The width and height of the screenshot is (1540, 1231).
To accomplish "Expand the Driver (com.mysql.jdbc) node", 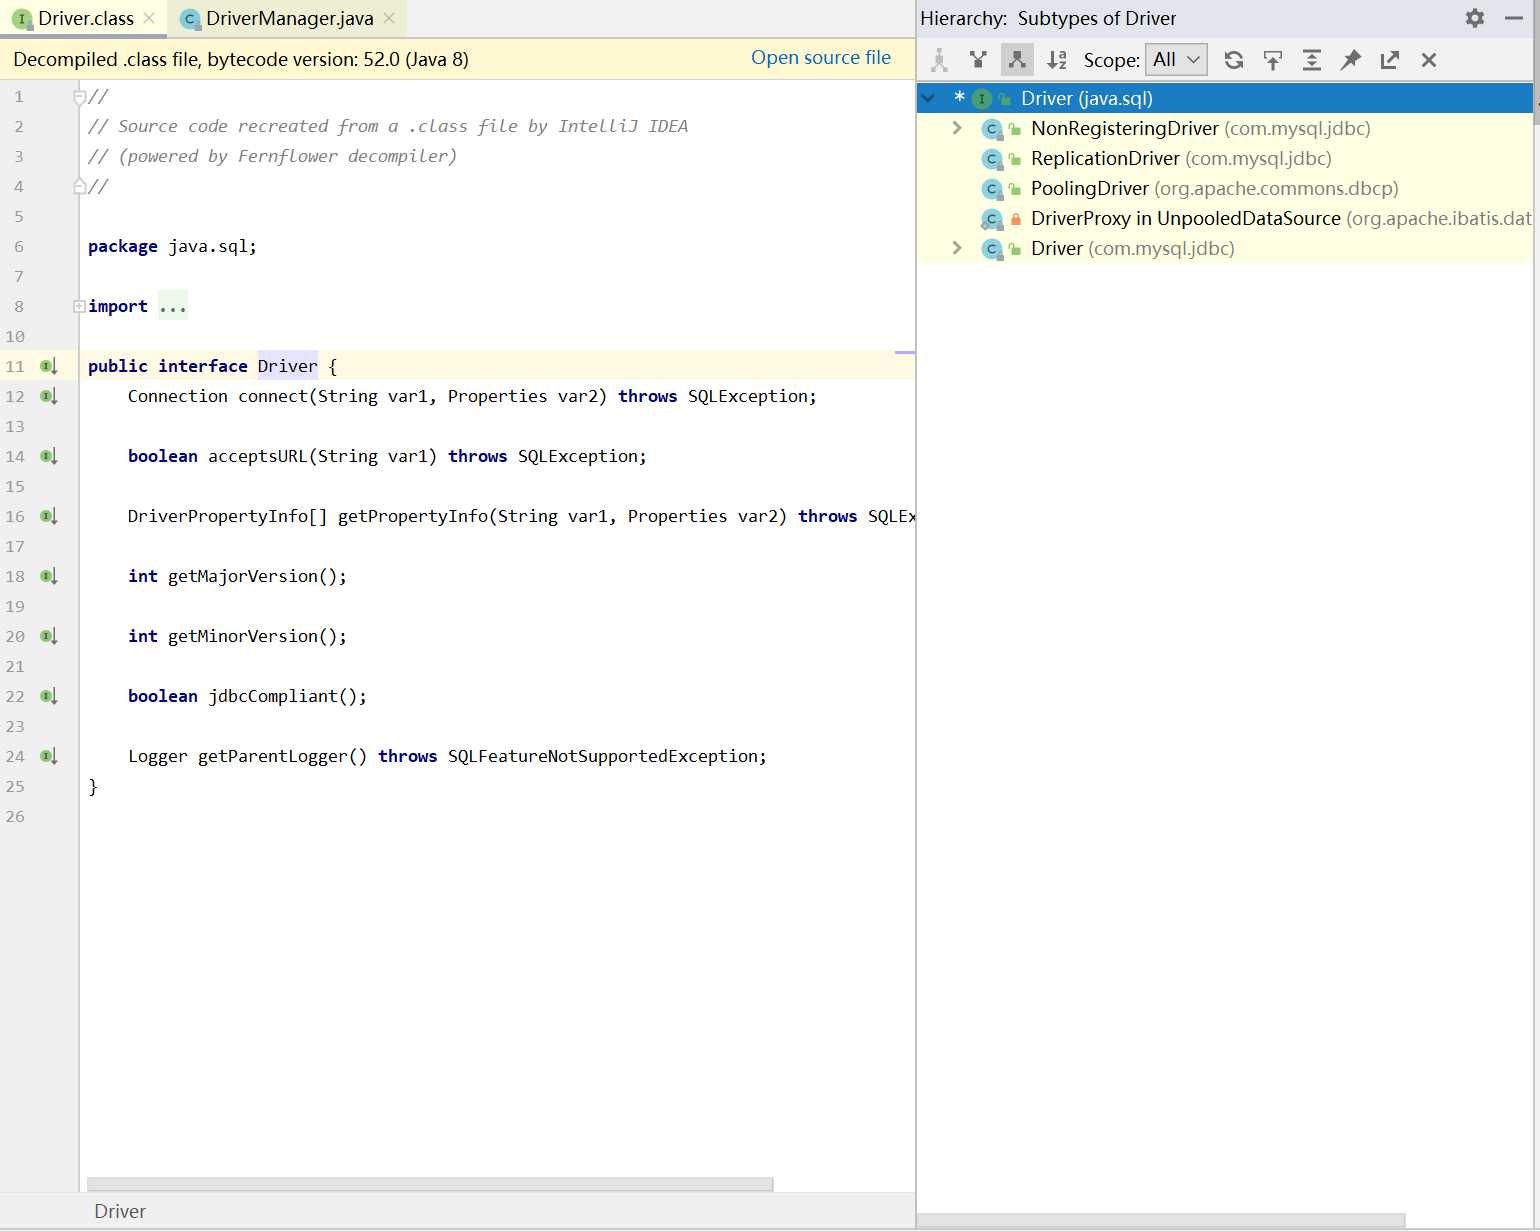I will pyautogui.click(x=957, y=248).
